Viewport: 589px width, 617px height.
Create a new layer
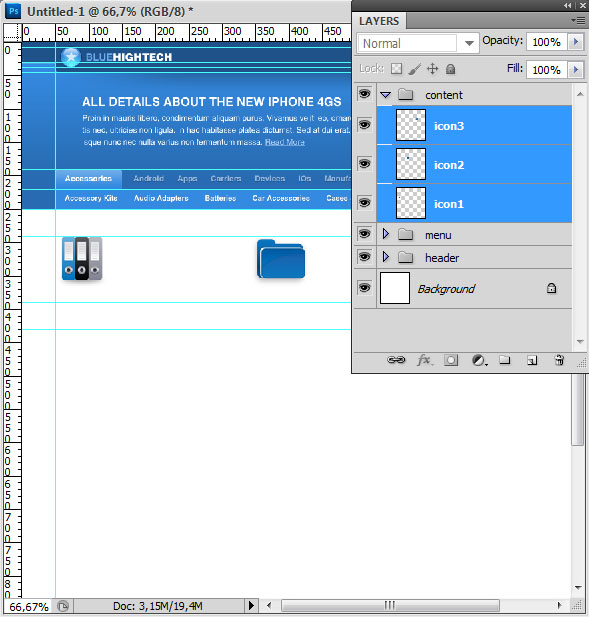click(532, 360)
